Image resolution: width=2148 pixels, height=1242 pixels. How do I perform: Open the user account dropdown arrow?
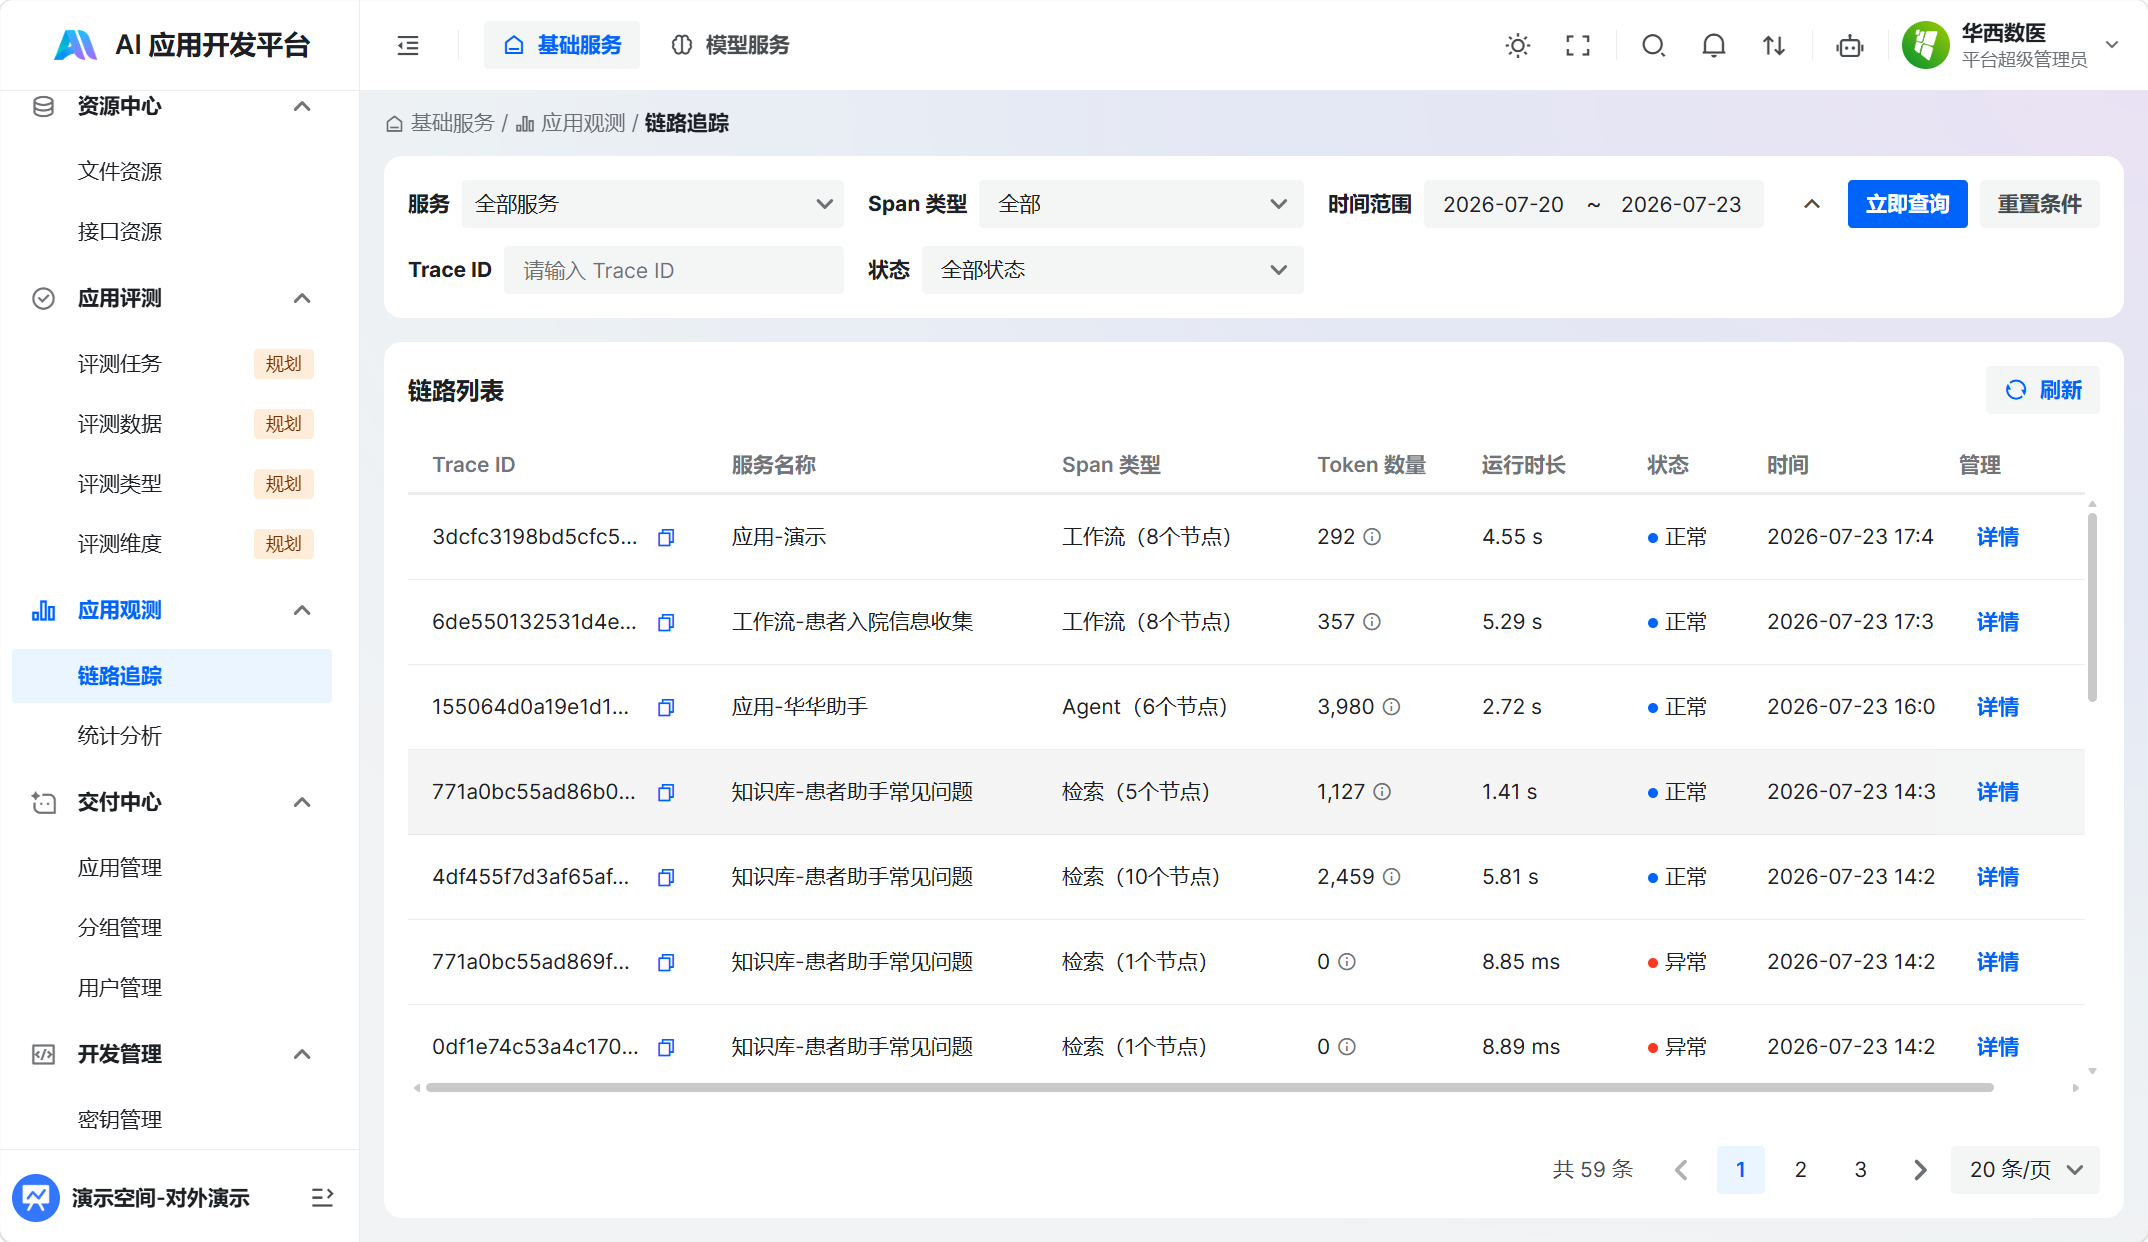coord(2113,45)
